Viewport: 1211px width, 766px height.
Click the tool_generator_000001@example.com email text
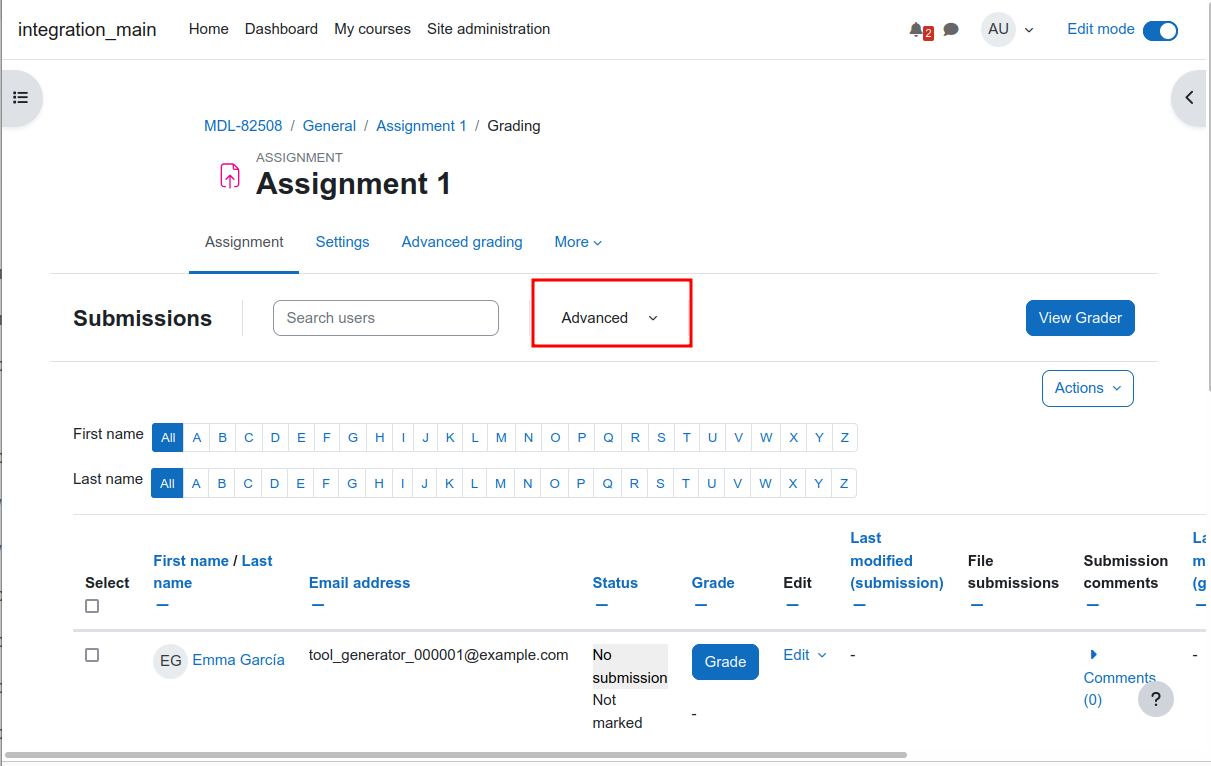(x=439, y=655)
